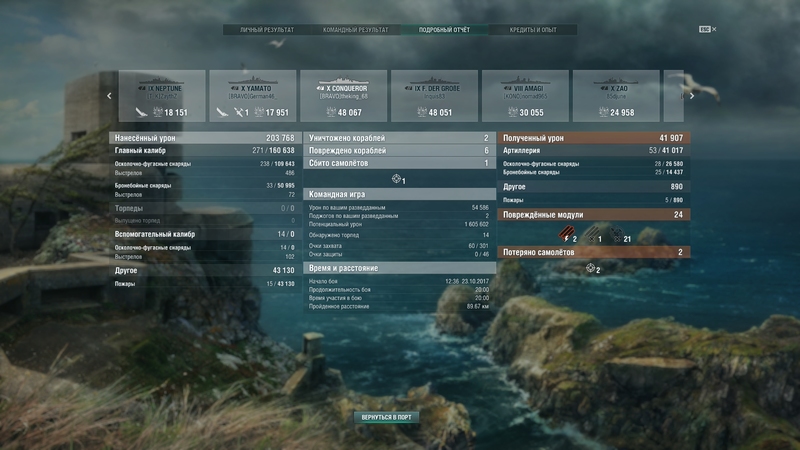
Task: Click the Время и расстояние header
Action: [x=399, y=268]
